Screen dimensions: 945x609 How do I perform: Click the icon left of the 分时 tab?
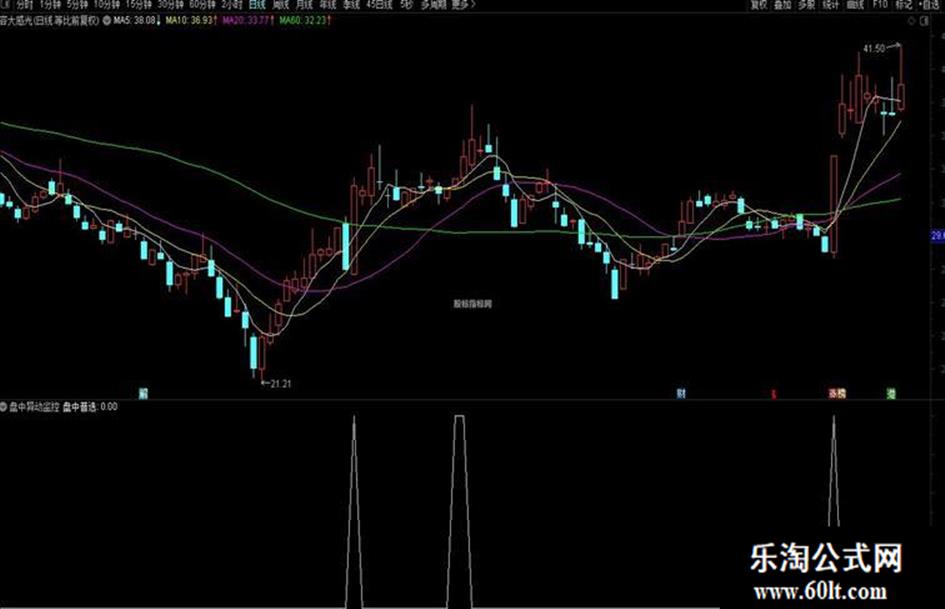(7, 4)
